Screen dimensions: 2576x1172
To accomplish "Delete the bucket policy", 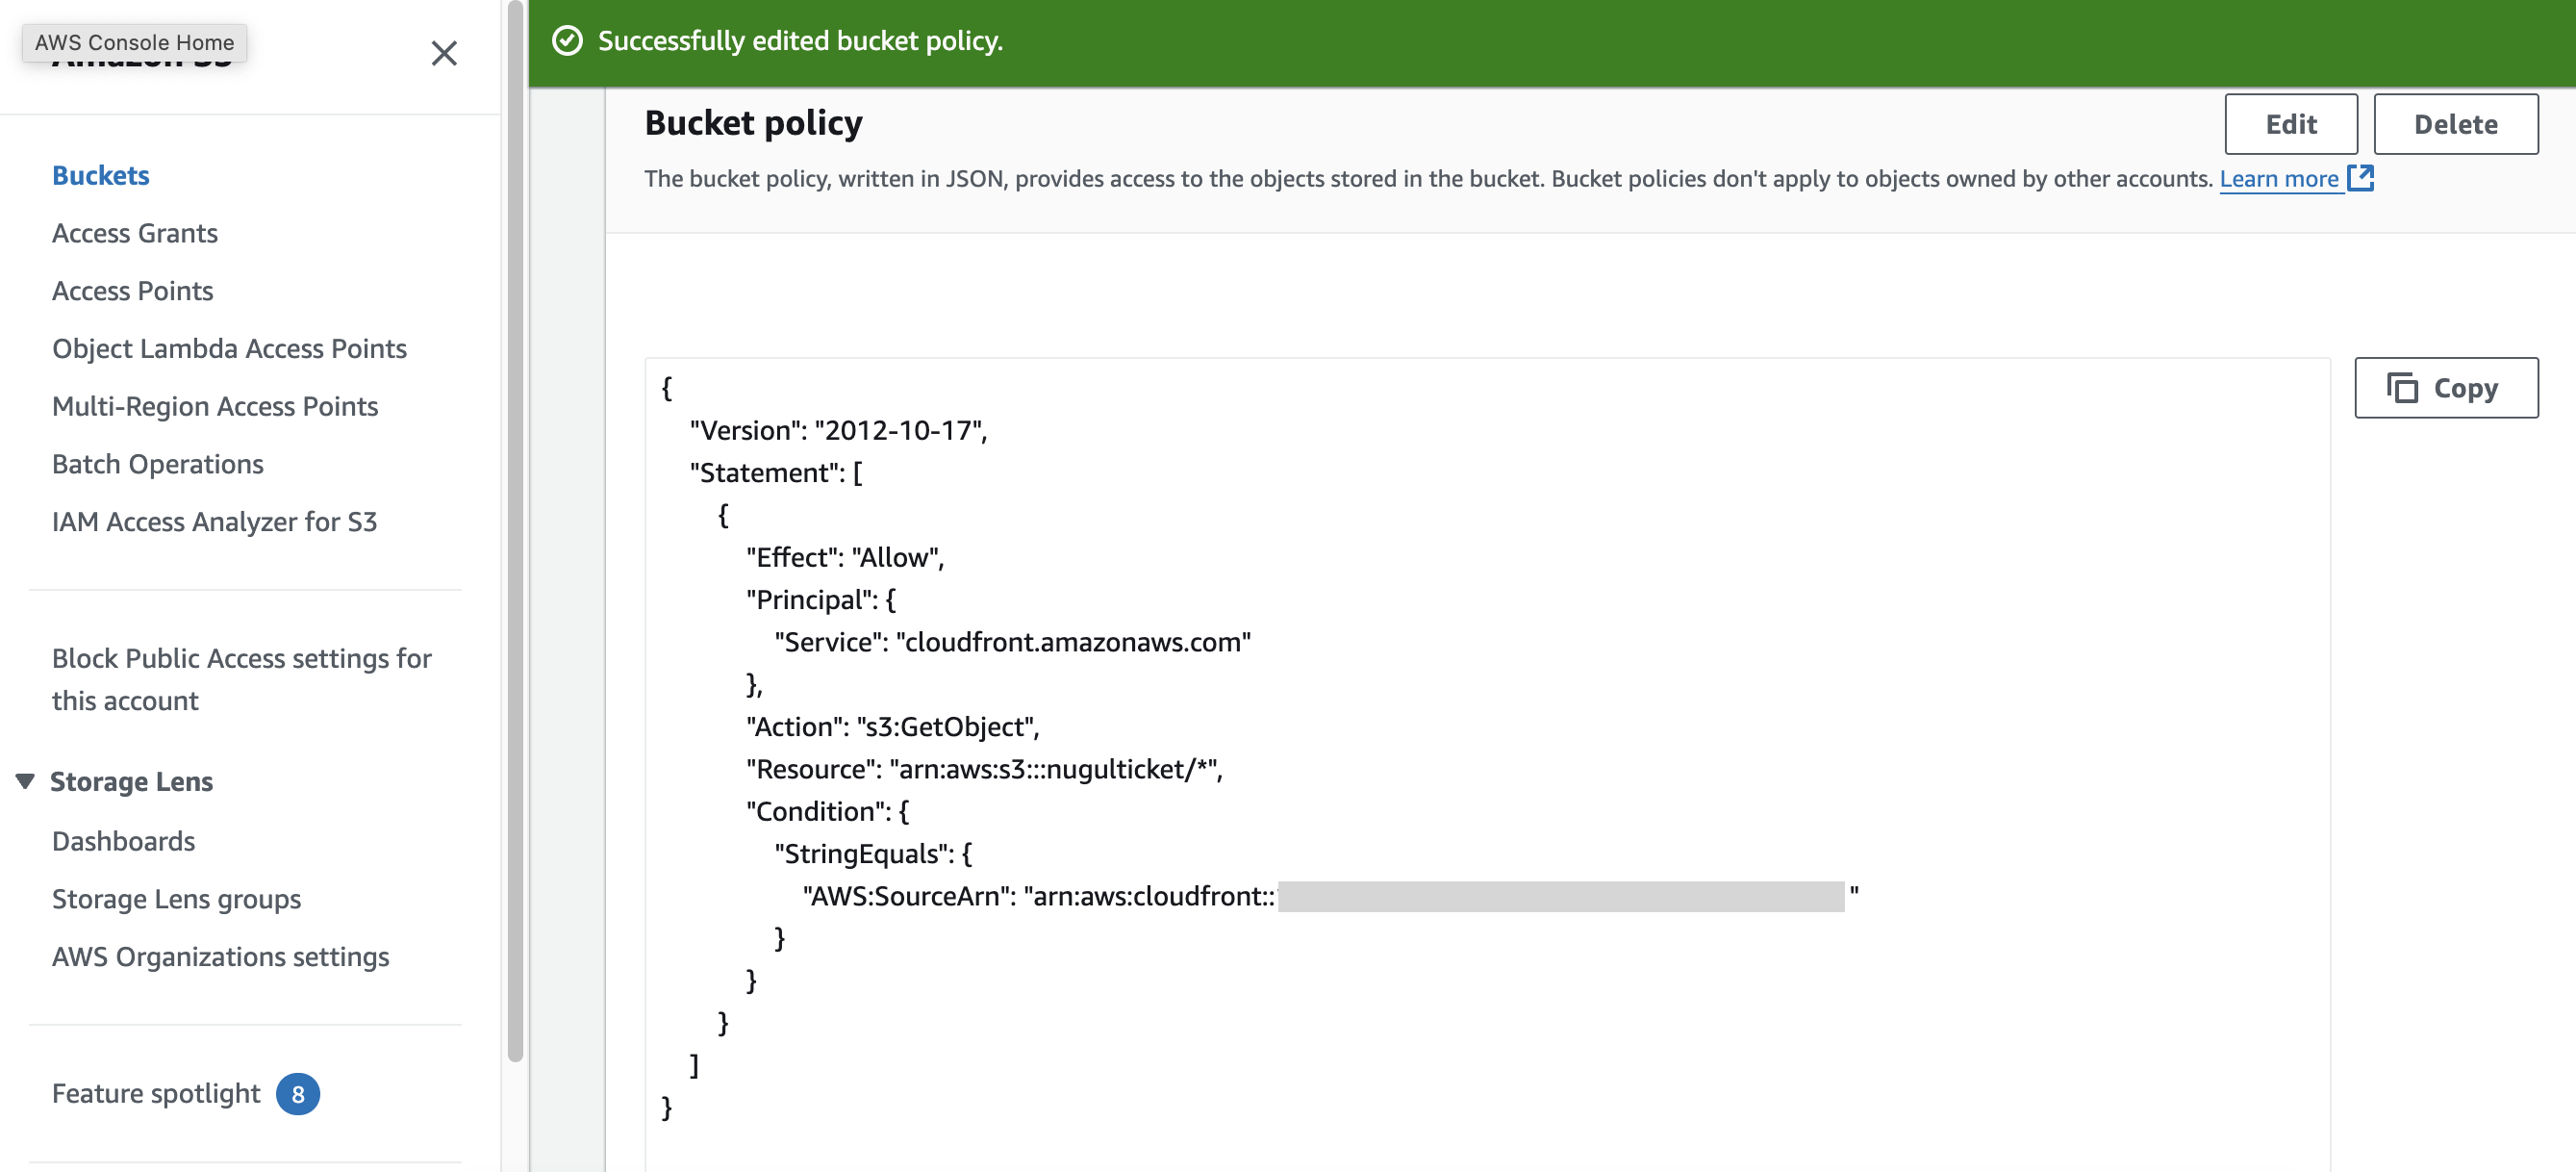I will click(x=2455, y=124).
